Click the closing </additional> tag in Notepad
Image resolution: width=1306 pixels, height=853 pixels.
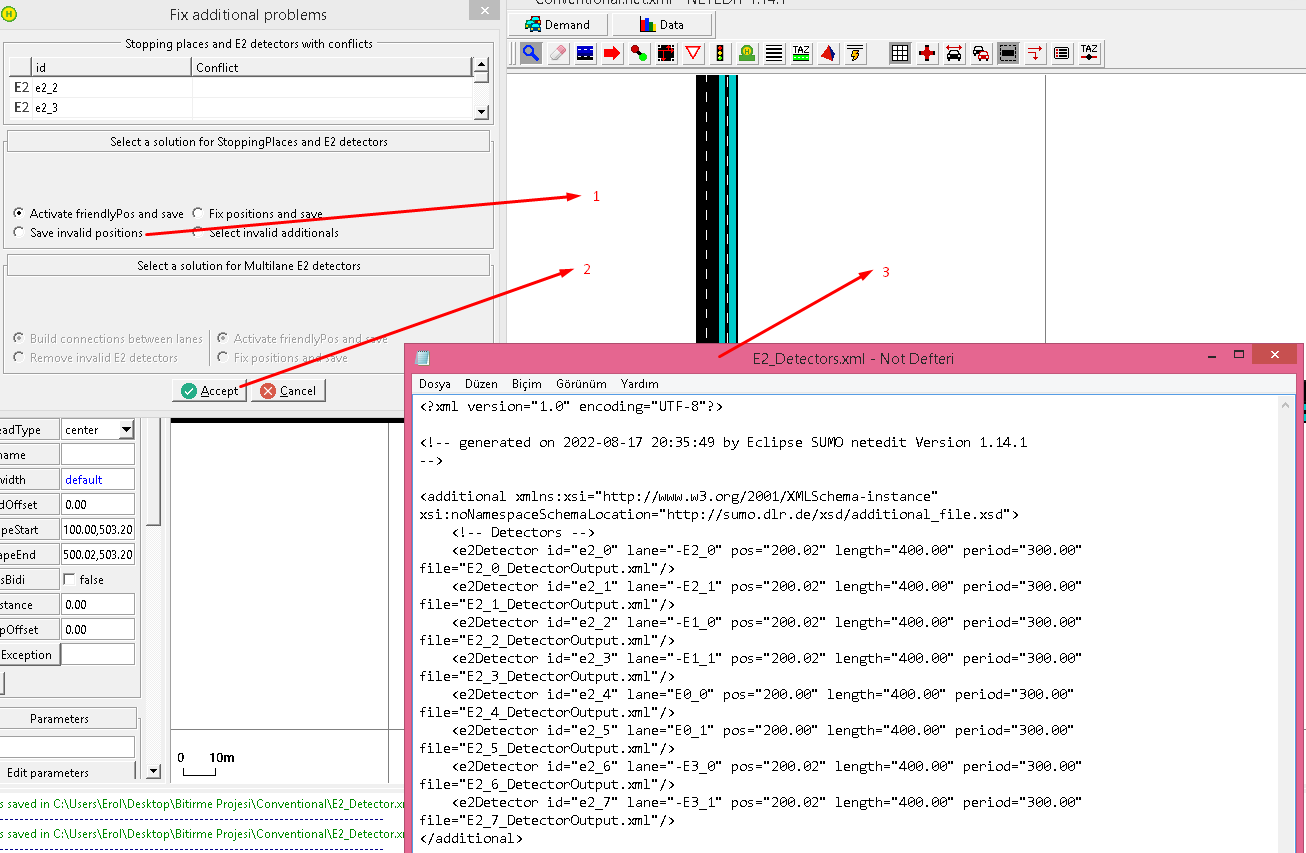(471, 838)
